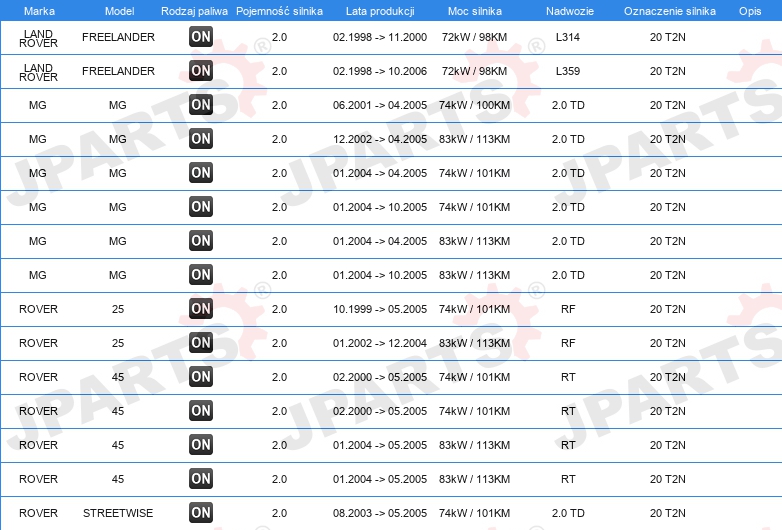Click the ON icon for MG 12.2002 row

tap(201, 138)
